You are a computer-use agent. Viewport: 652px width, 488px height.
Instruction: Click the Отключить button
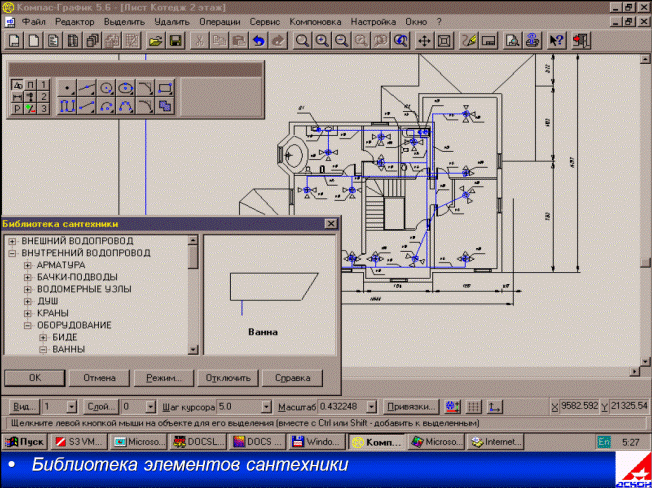point(228,378)
